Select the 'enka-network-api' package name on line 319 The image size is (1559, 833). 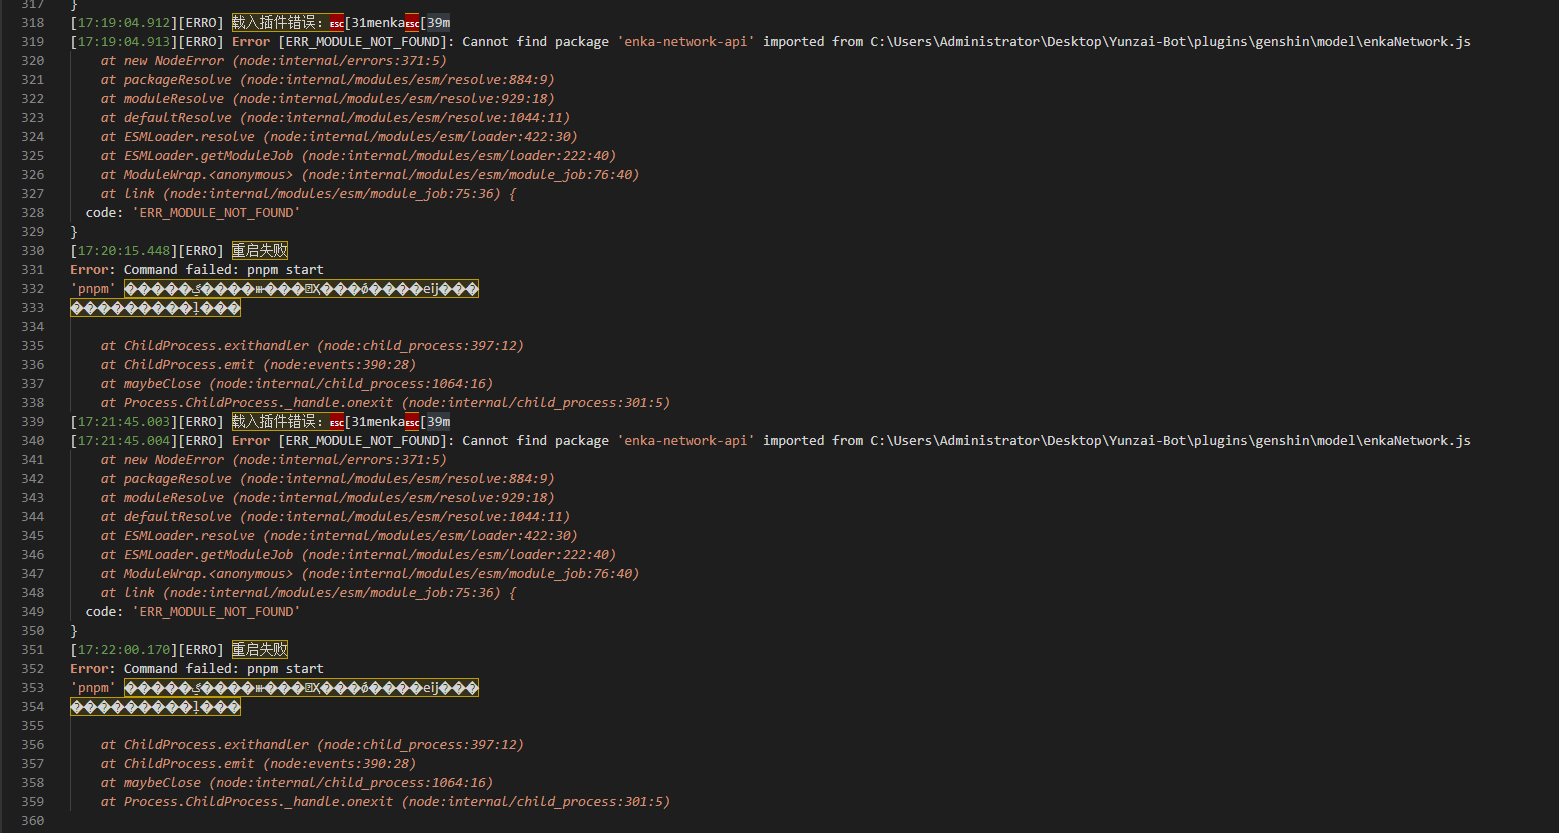click(x=686, y=41)
